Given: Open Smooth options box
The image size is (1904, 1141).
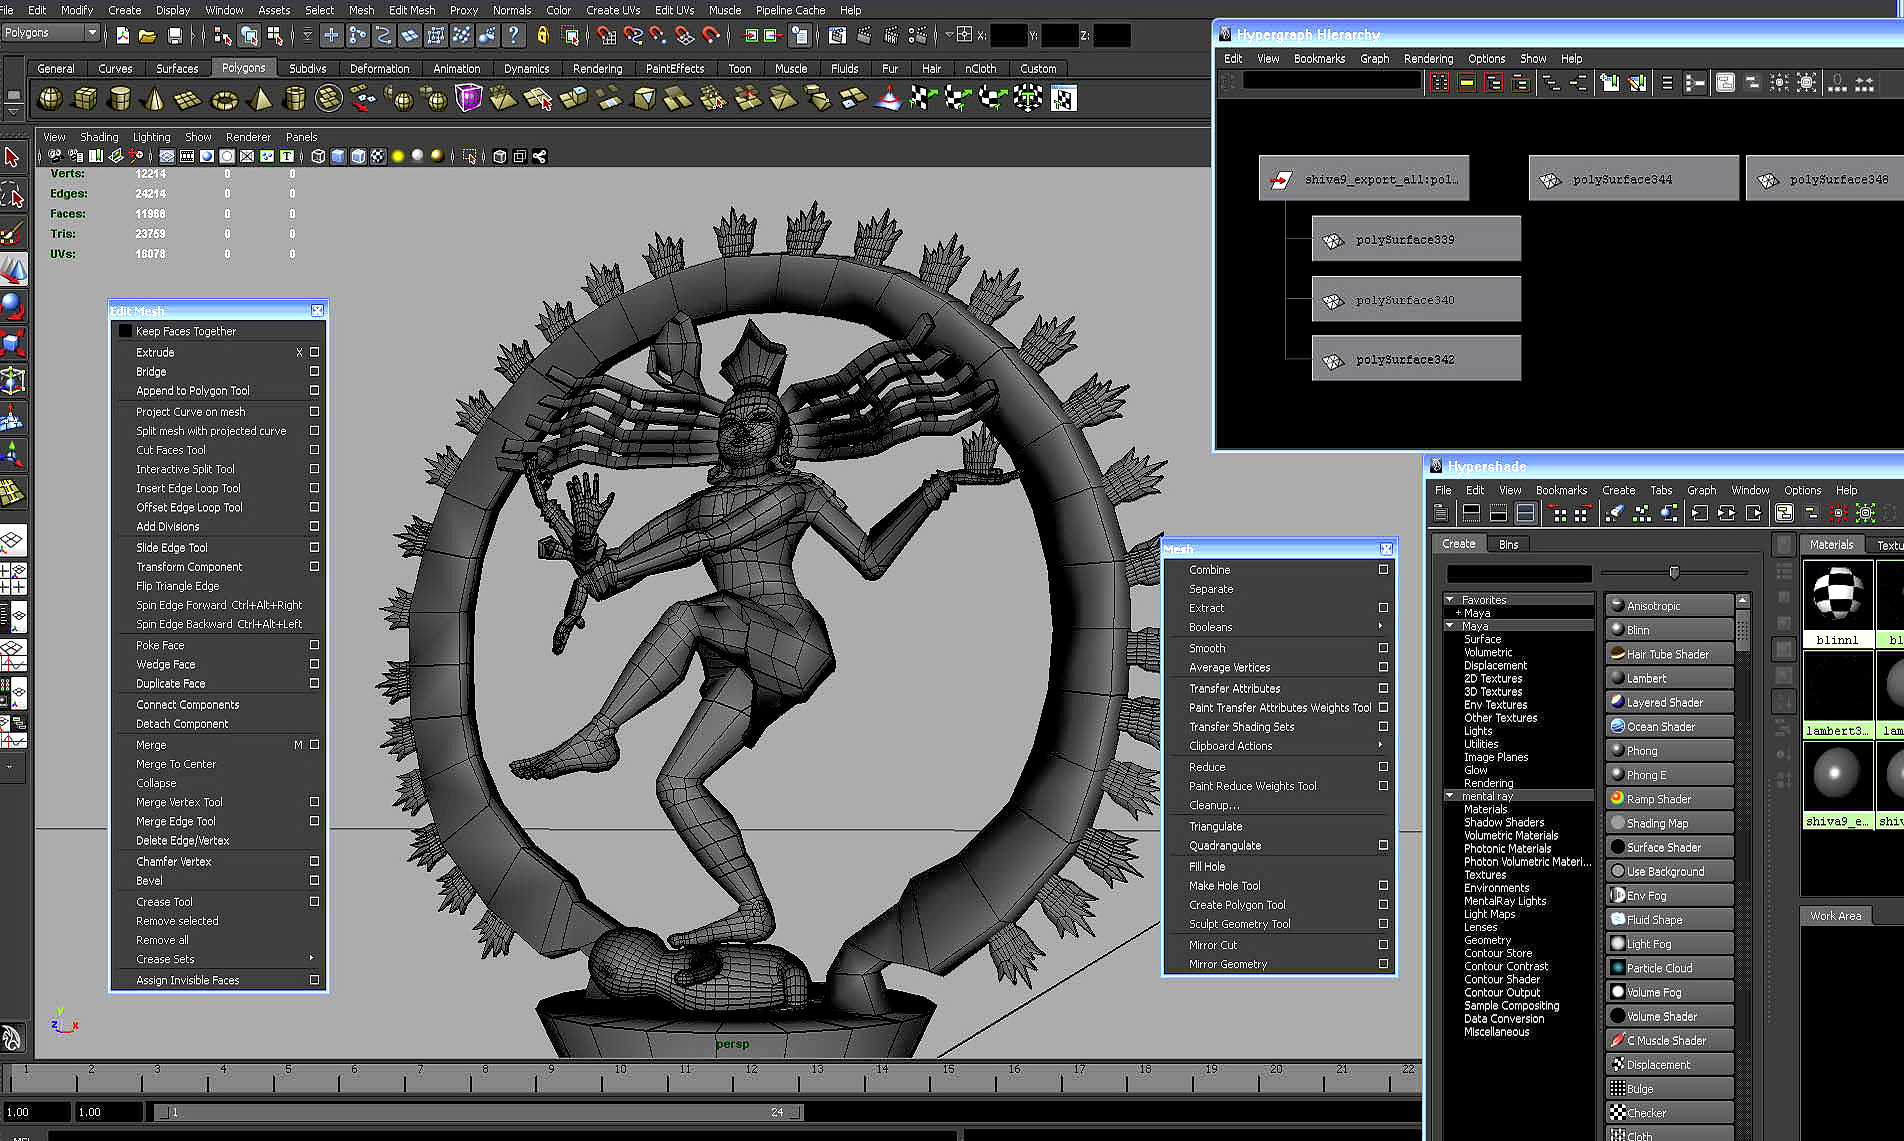Looking at the screenshot, I should pos(1383,648).
